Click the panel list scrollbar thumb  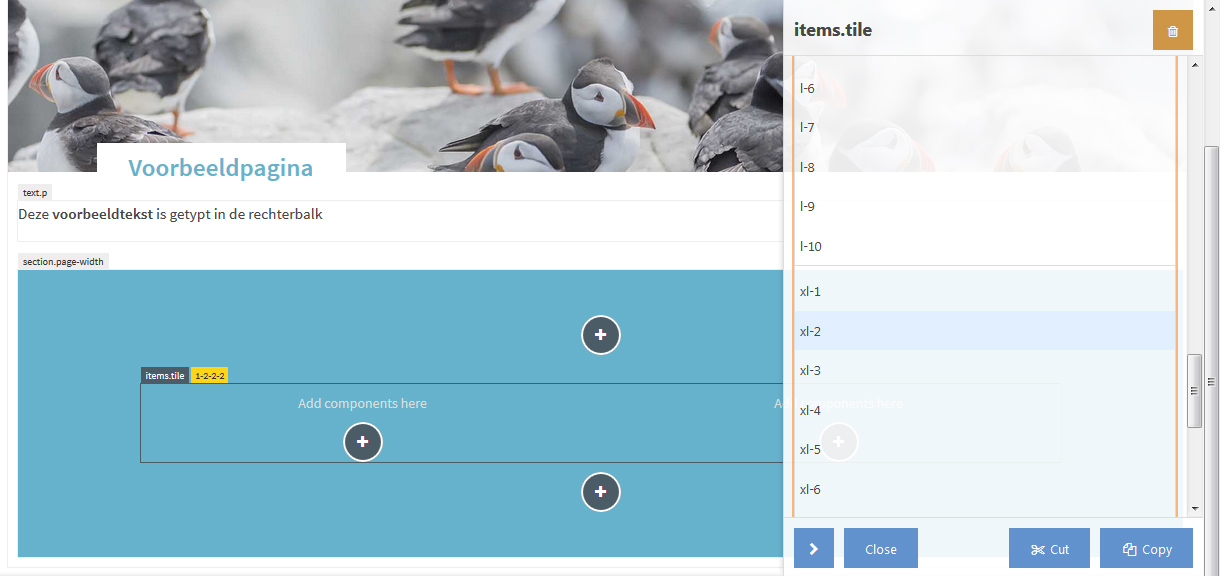(x=1194, y=391)
